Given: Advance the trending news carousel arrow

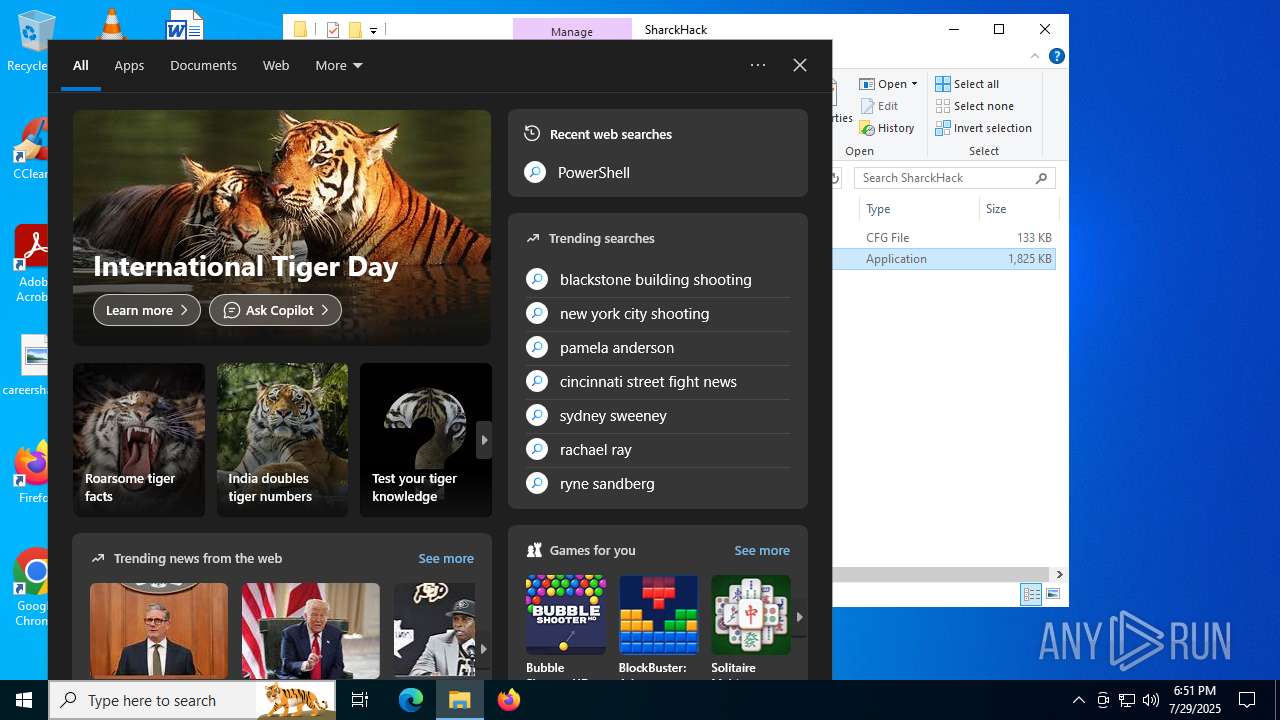Looking at the screenshot, I should [x=483, y=649].
